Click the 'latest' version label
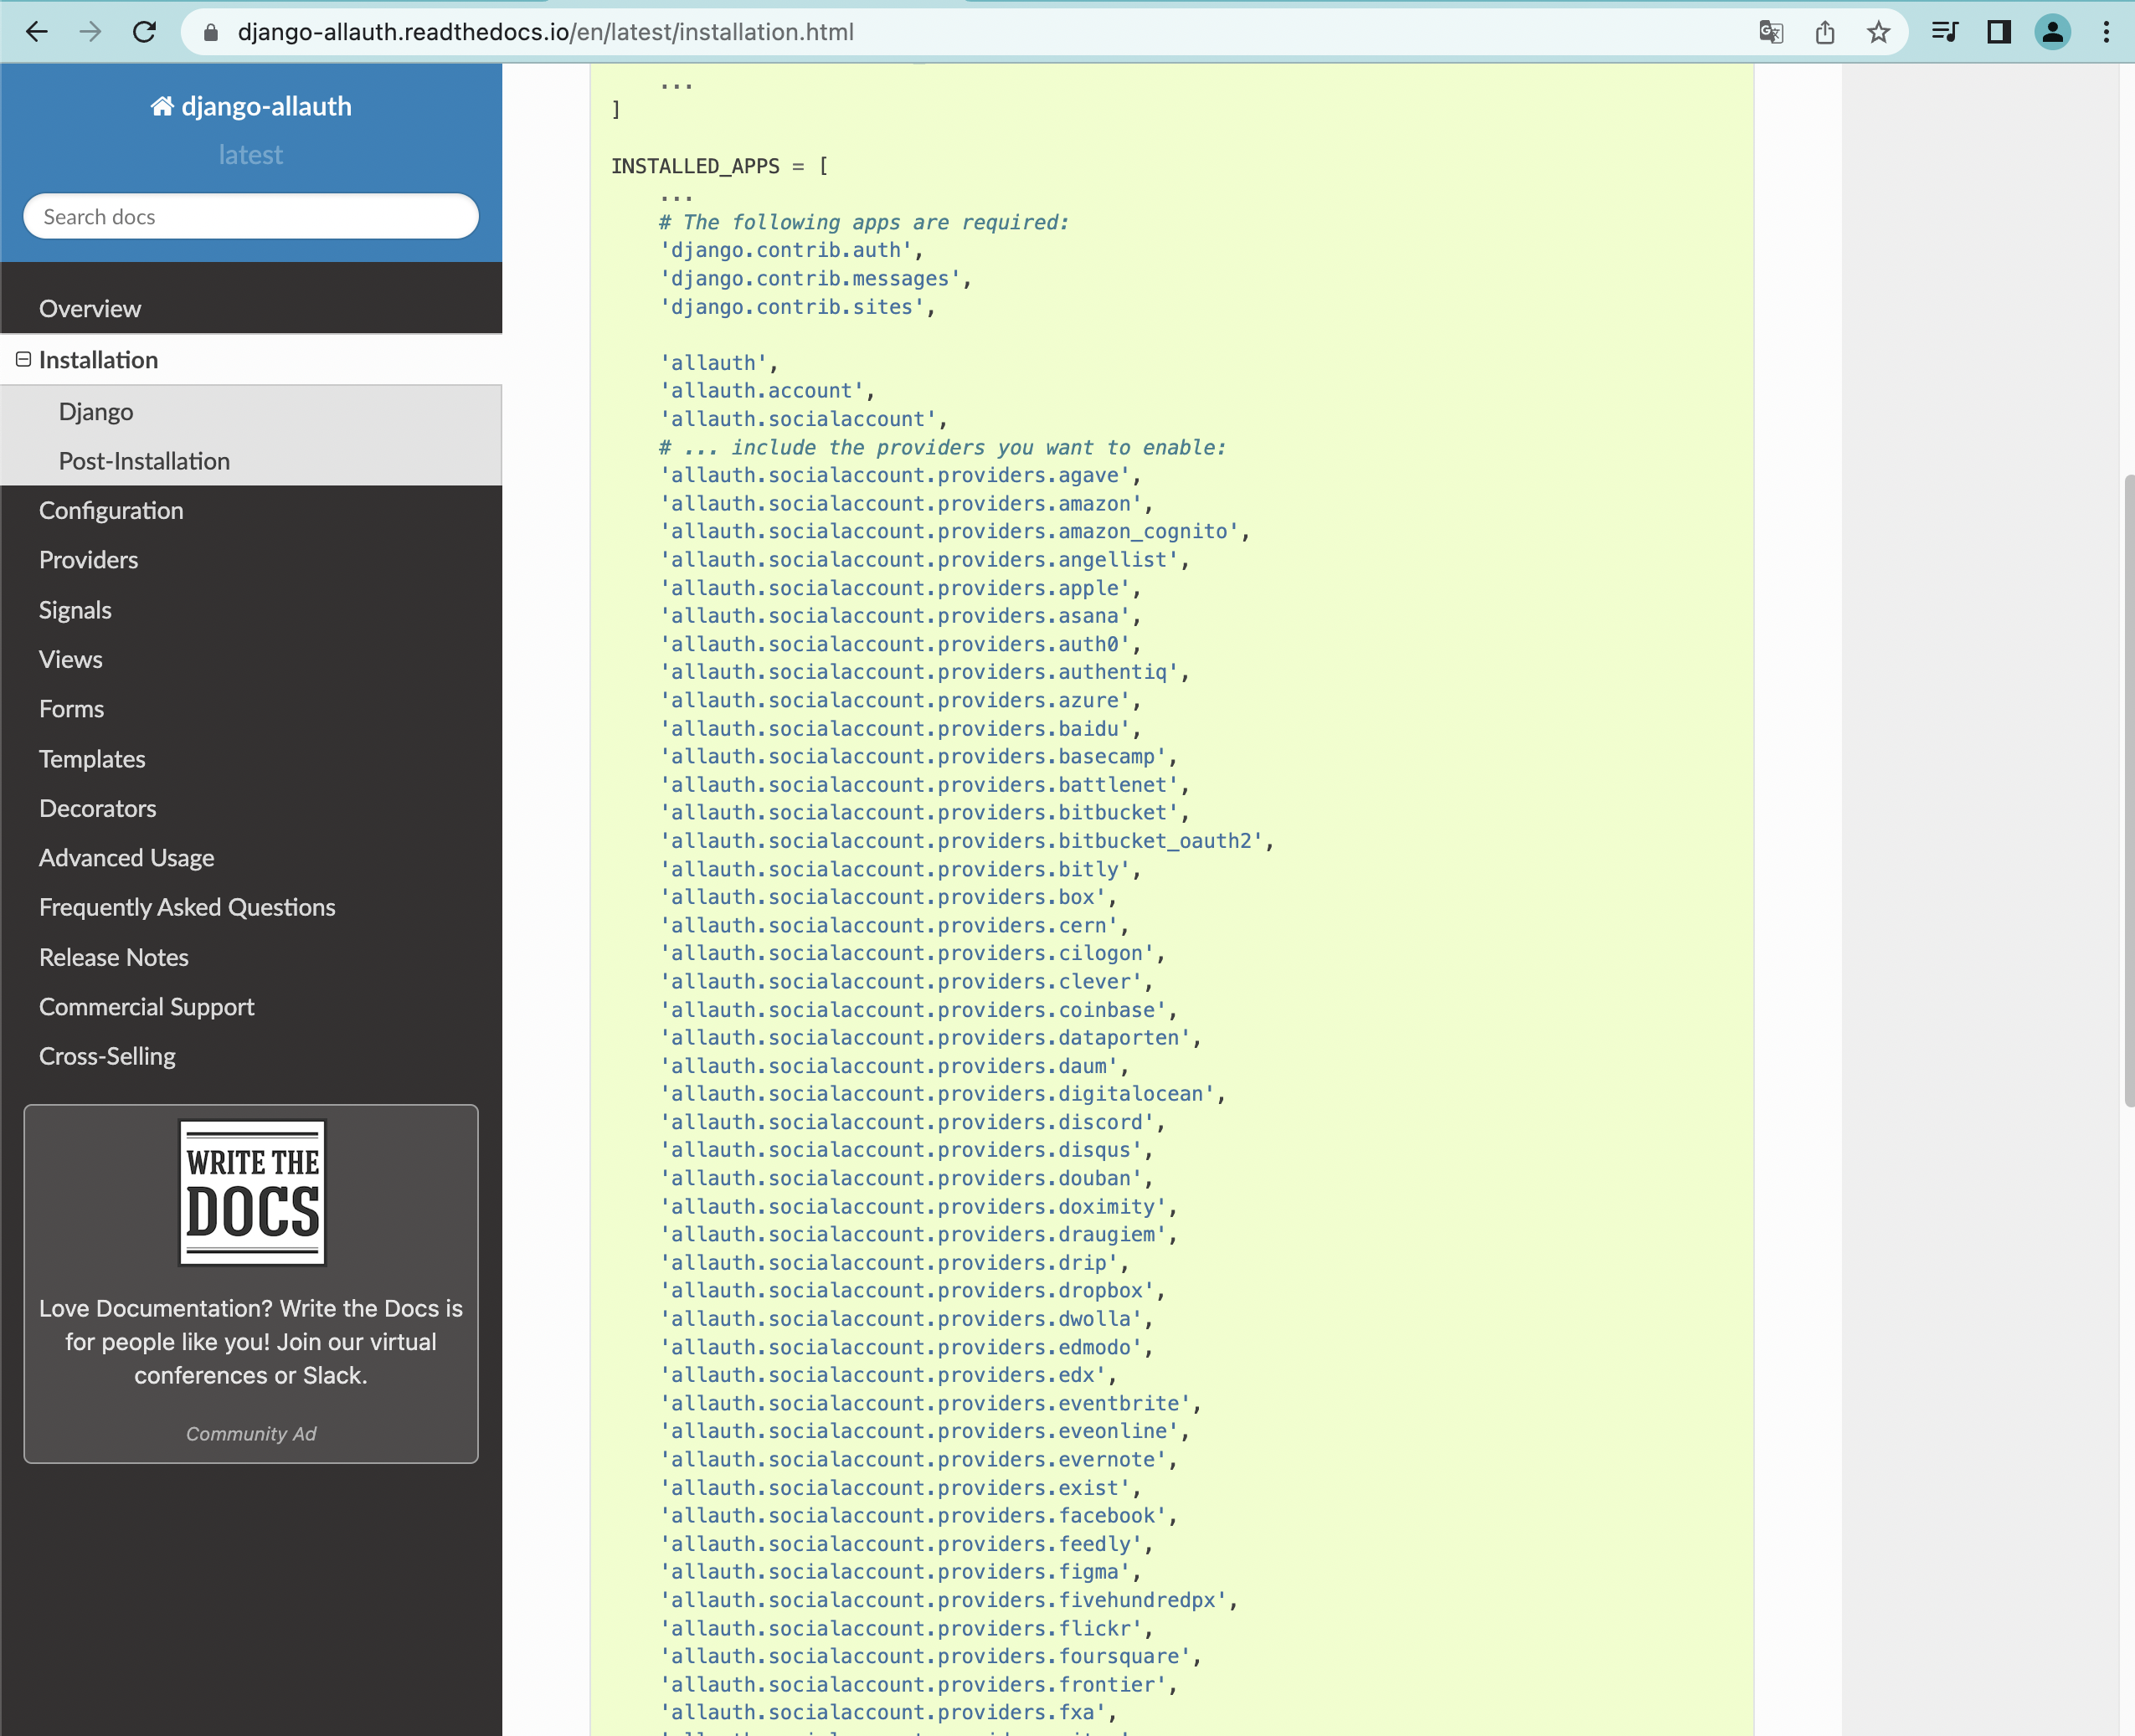The height and width of the screenshot is (1736, 2135). (x=251, y=155)
